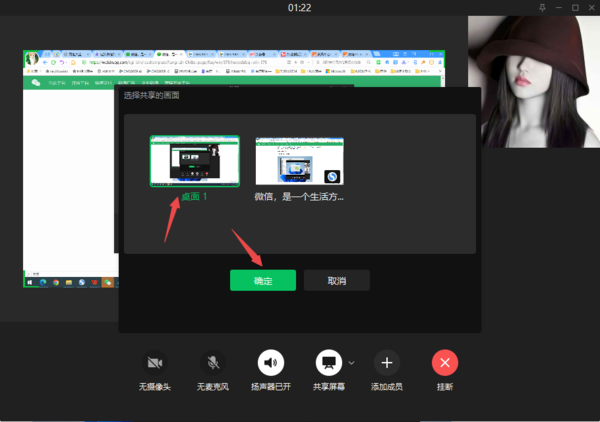Viewport: 600px width, 422px height.
Task: Select the 微信 browser window thumbnail
Action: coord(299,162)
